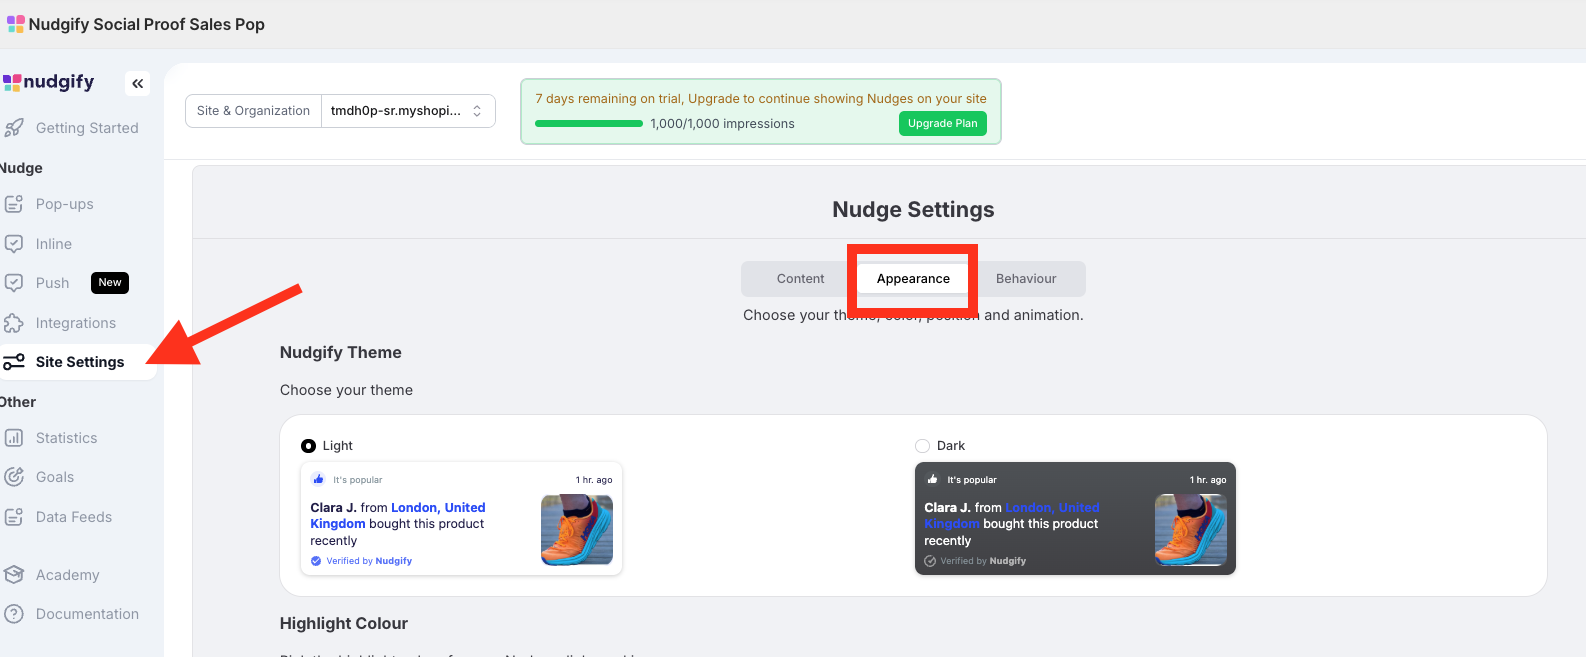Click the Pop-ups sidebar icon
Image resolution: width=1586 pixels, height=657 pixels.
[x=14, y=204]
